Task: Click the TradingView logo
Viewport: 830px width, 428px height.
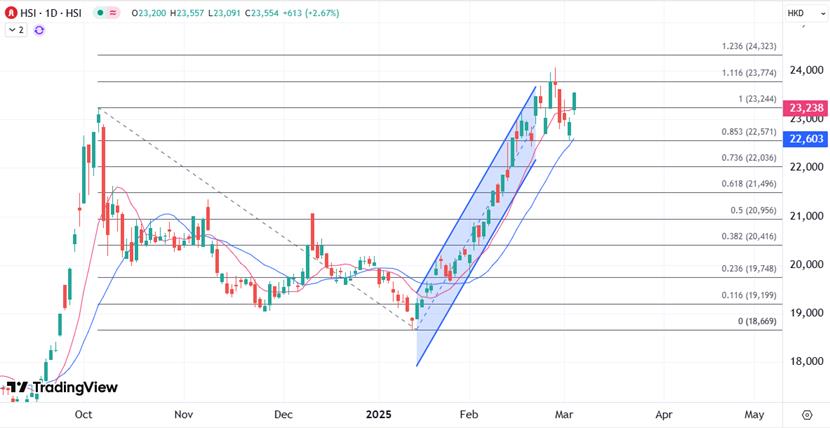Action: (62, 388)
